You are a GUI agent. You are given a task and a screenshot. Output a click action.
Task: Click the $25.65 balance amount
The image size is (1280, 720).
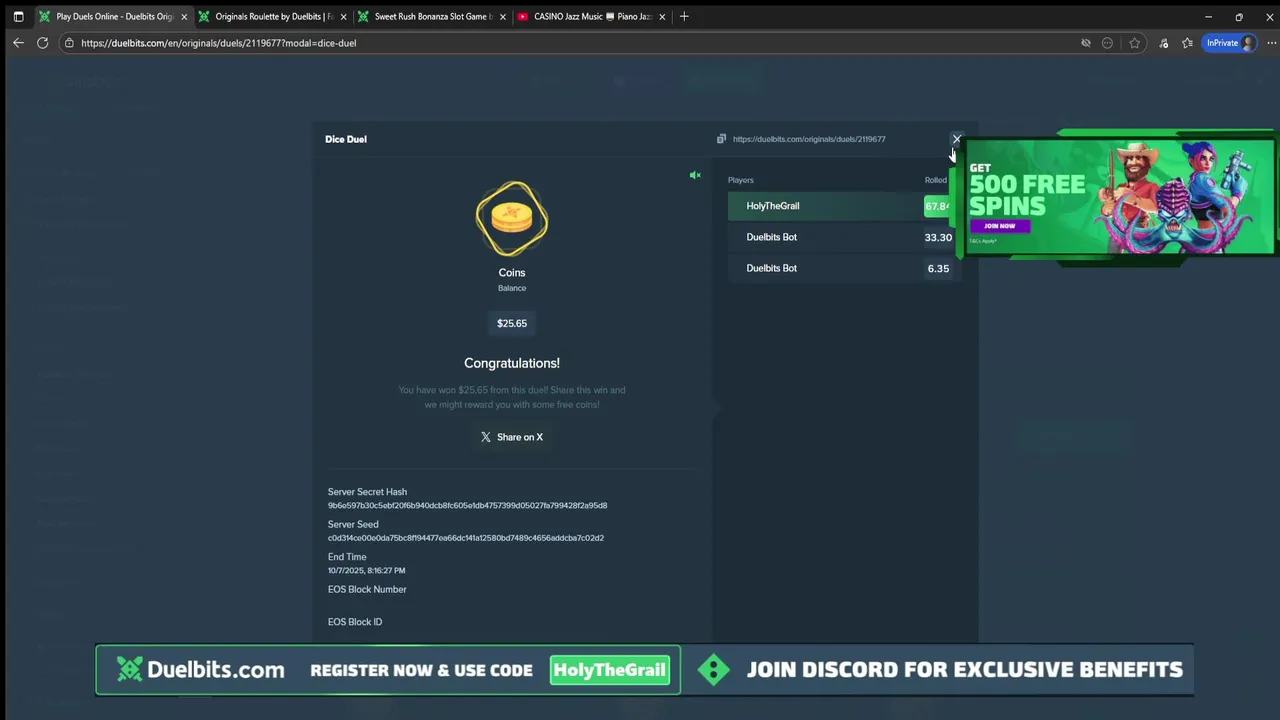512,323
